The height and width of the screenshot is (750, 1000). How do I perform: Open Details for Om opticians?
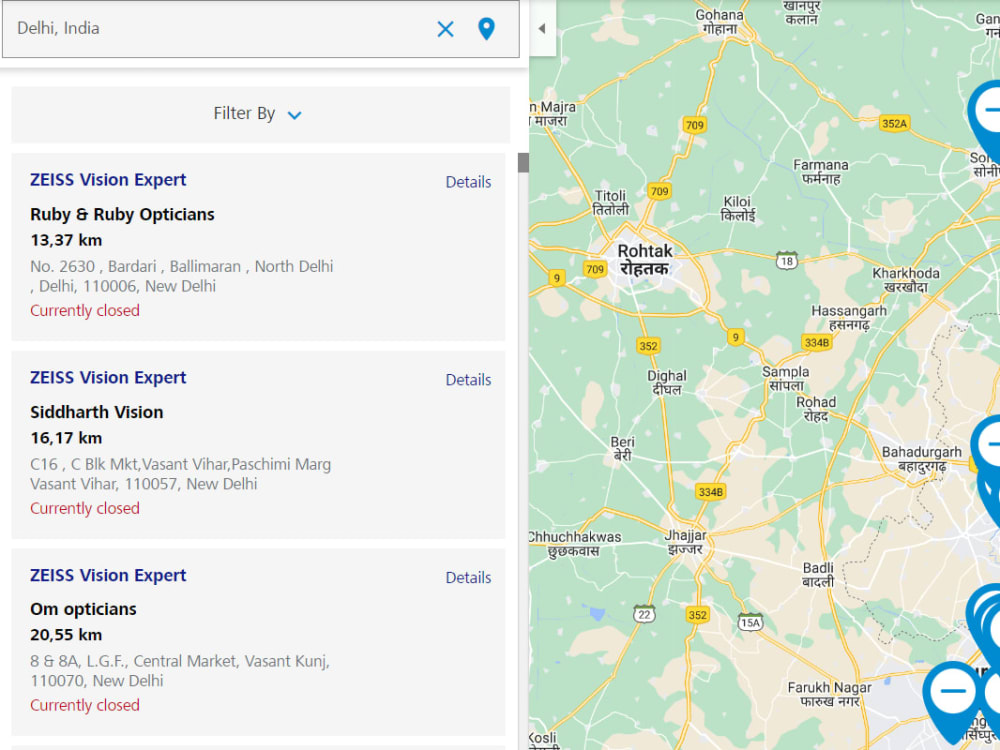click(x=468, y=577)
